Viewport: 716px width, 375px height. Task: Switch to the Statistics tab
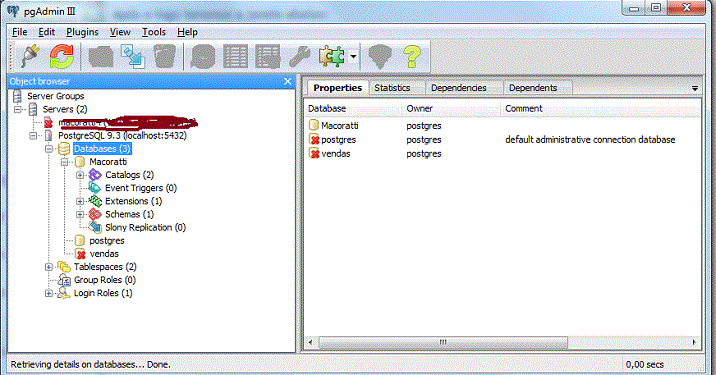point(392,88)
